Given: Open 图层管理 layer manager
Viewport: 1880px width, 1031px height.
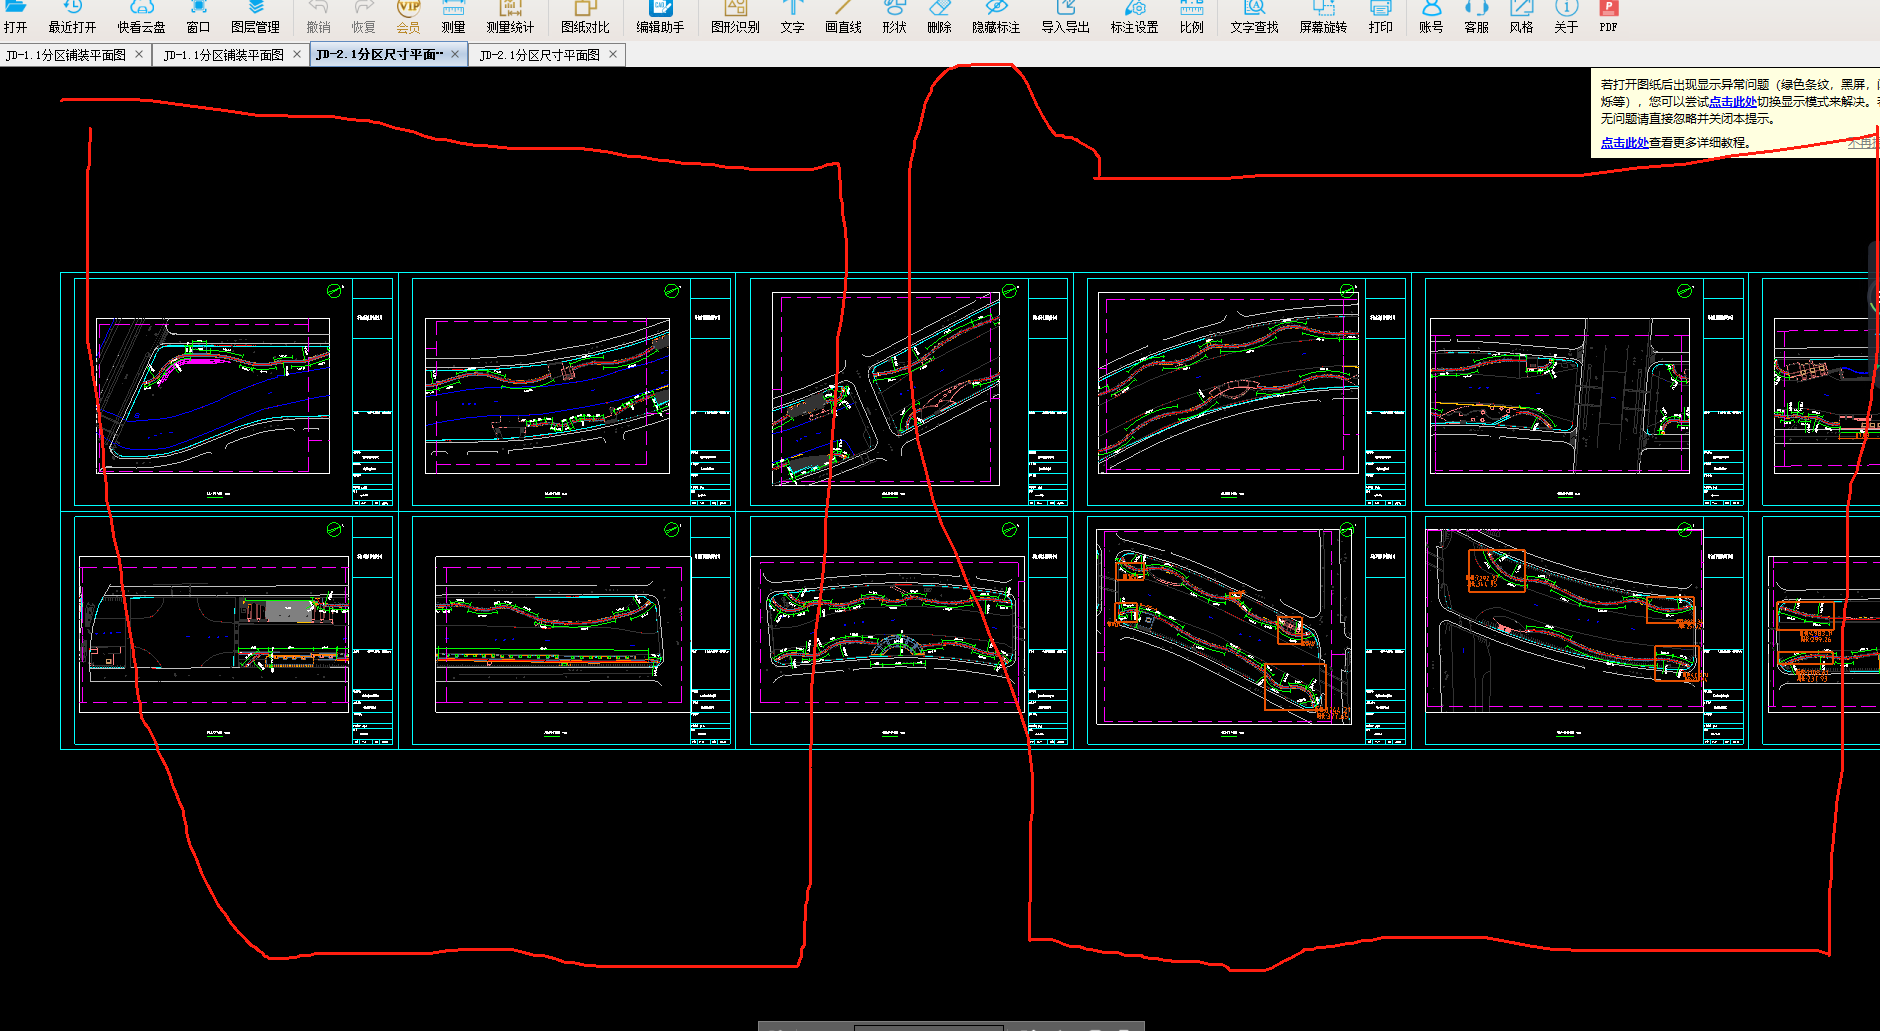Looking at the screenshot, I should pyautogui.click(x=255, y=17).
